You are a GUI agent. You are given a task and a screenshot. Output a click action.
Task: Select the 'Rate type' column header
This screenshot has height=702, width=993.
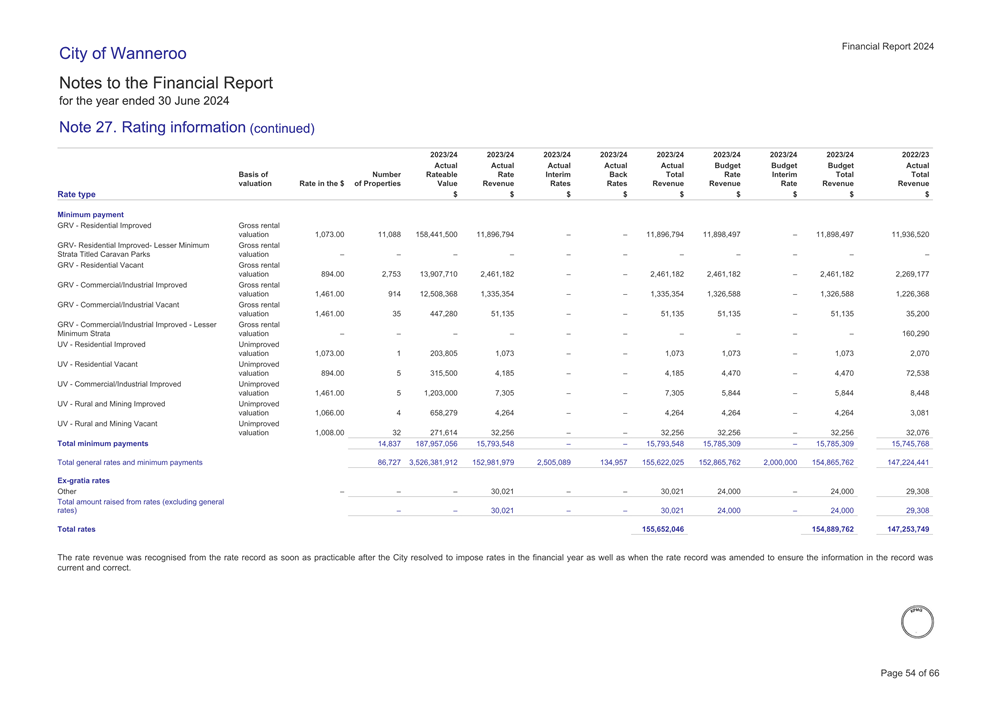pyautogui.click(x=77, y=194)
